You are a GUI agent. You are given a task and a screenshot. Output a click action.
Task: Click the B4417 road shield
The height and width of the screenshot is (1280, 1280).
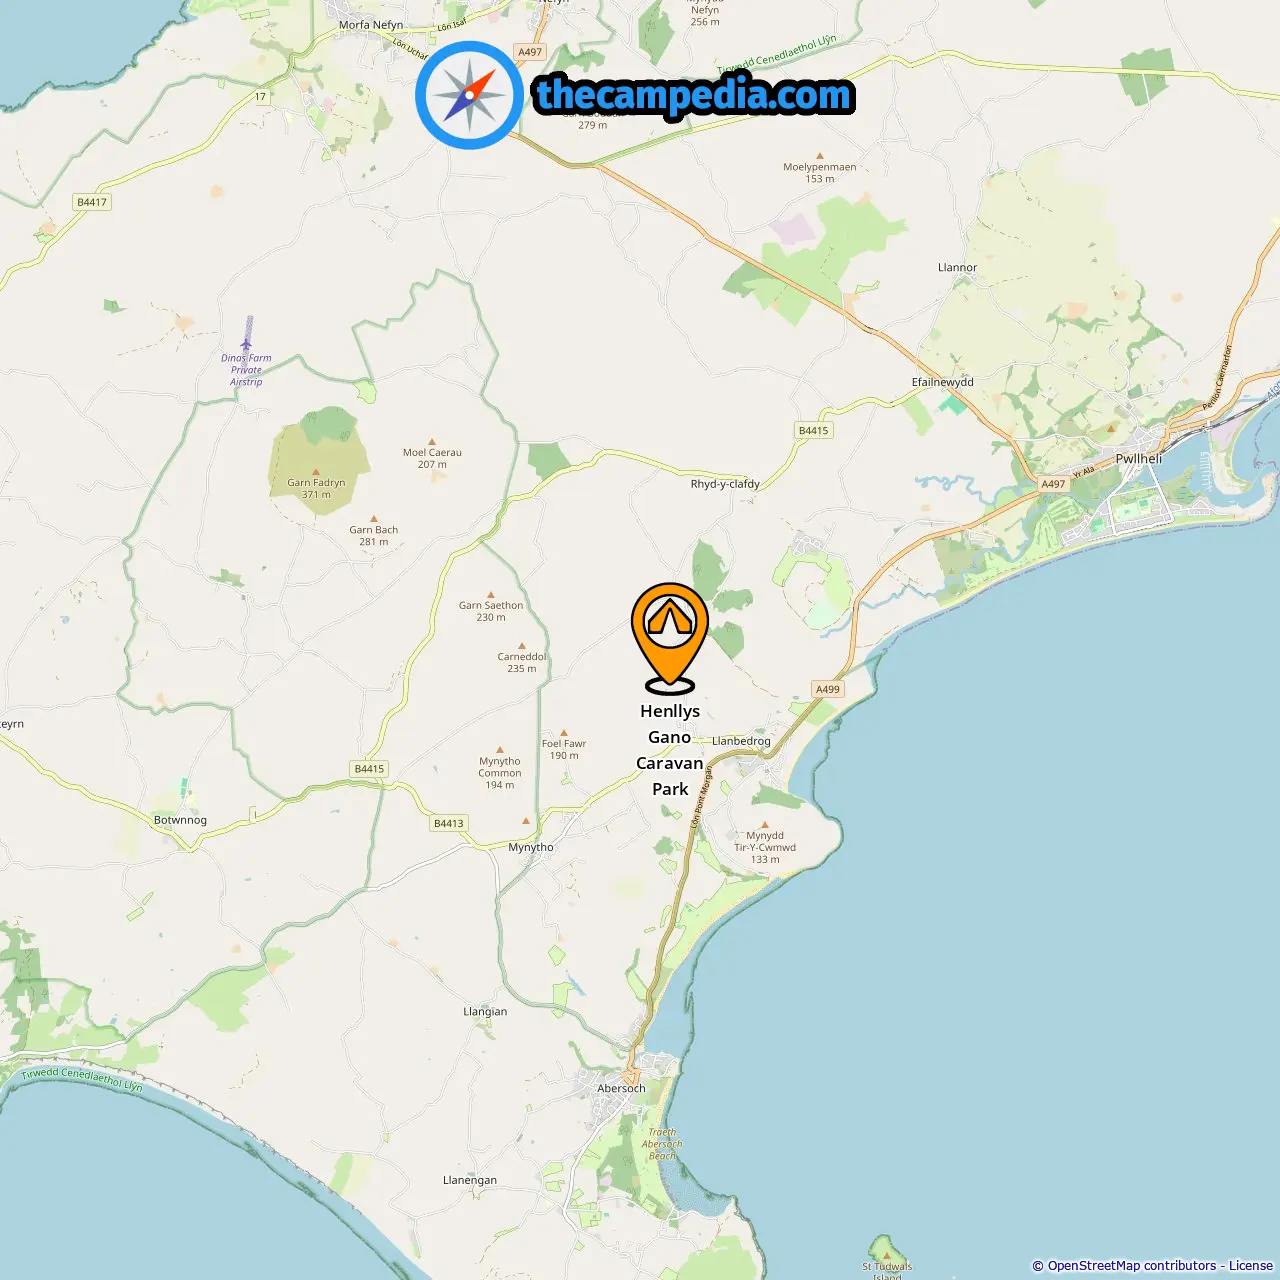click(92, 202)
